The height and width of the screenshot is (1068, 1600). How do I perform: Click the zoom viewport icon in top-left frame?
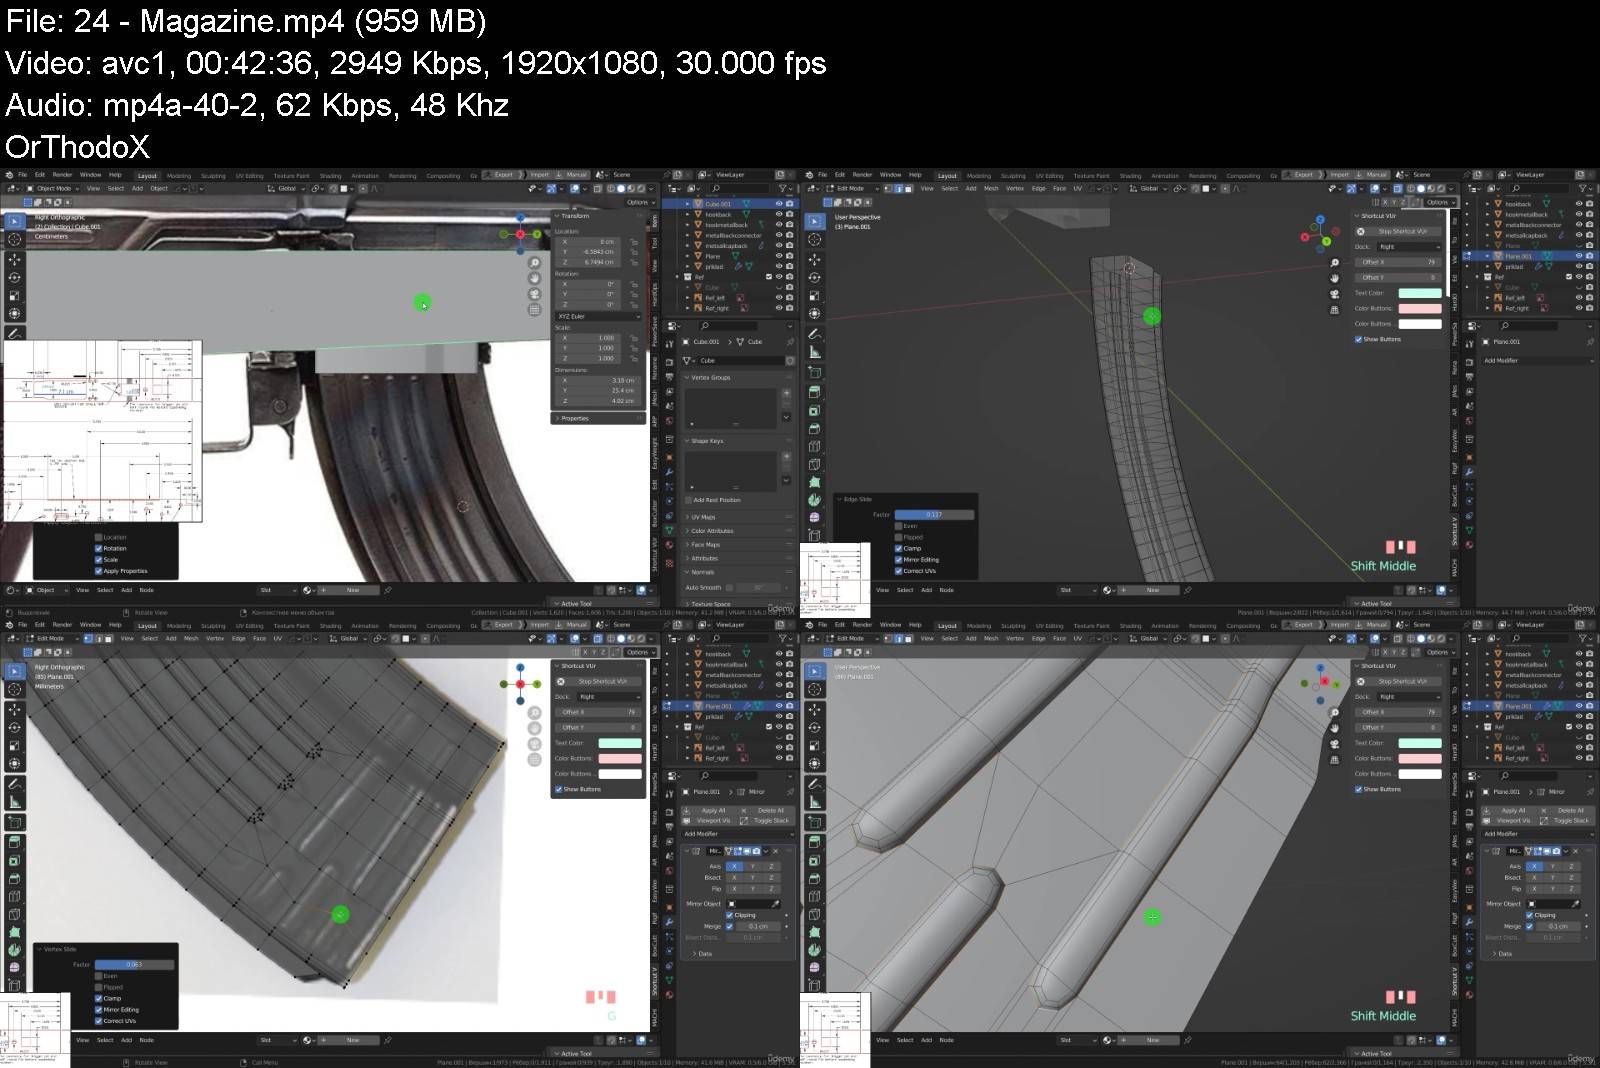click(535, 263)
